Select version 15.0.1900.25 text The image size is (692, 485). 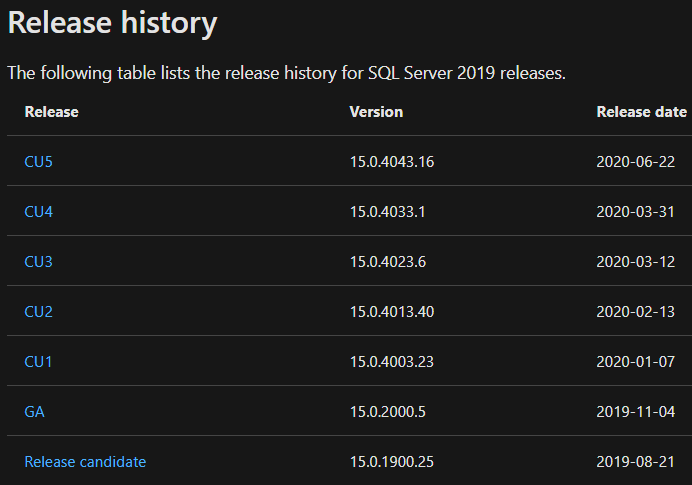tap(392, 462)
